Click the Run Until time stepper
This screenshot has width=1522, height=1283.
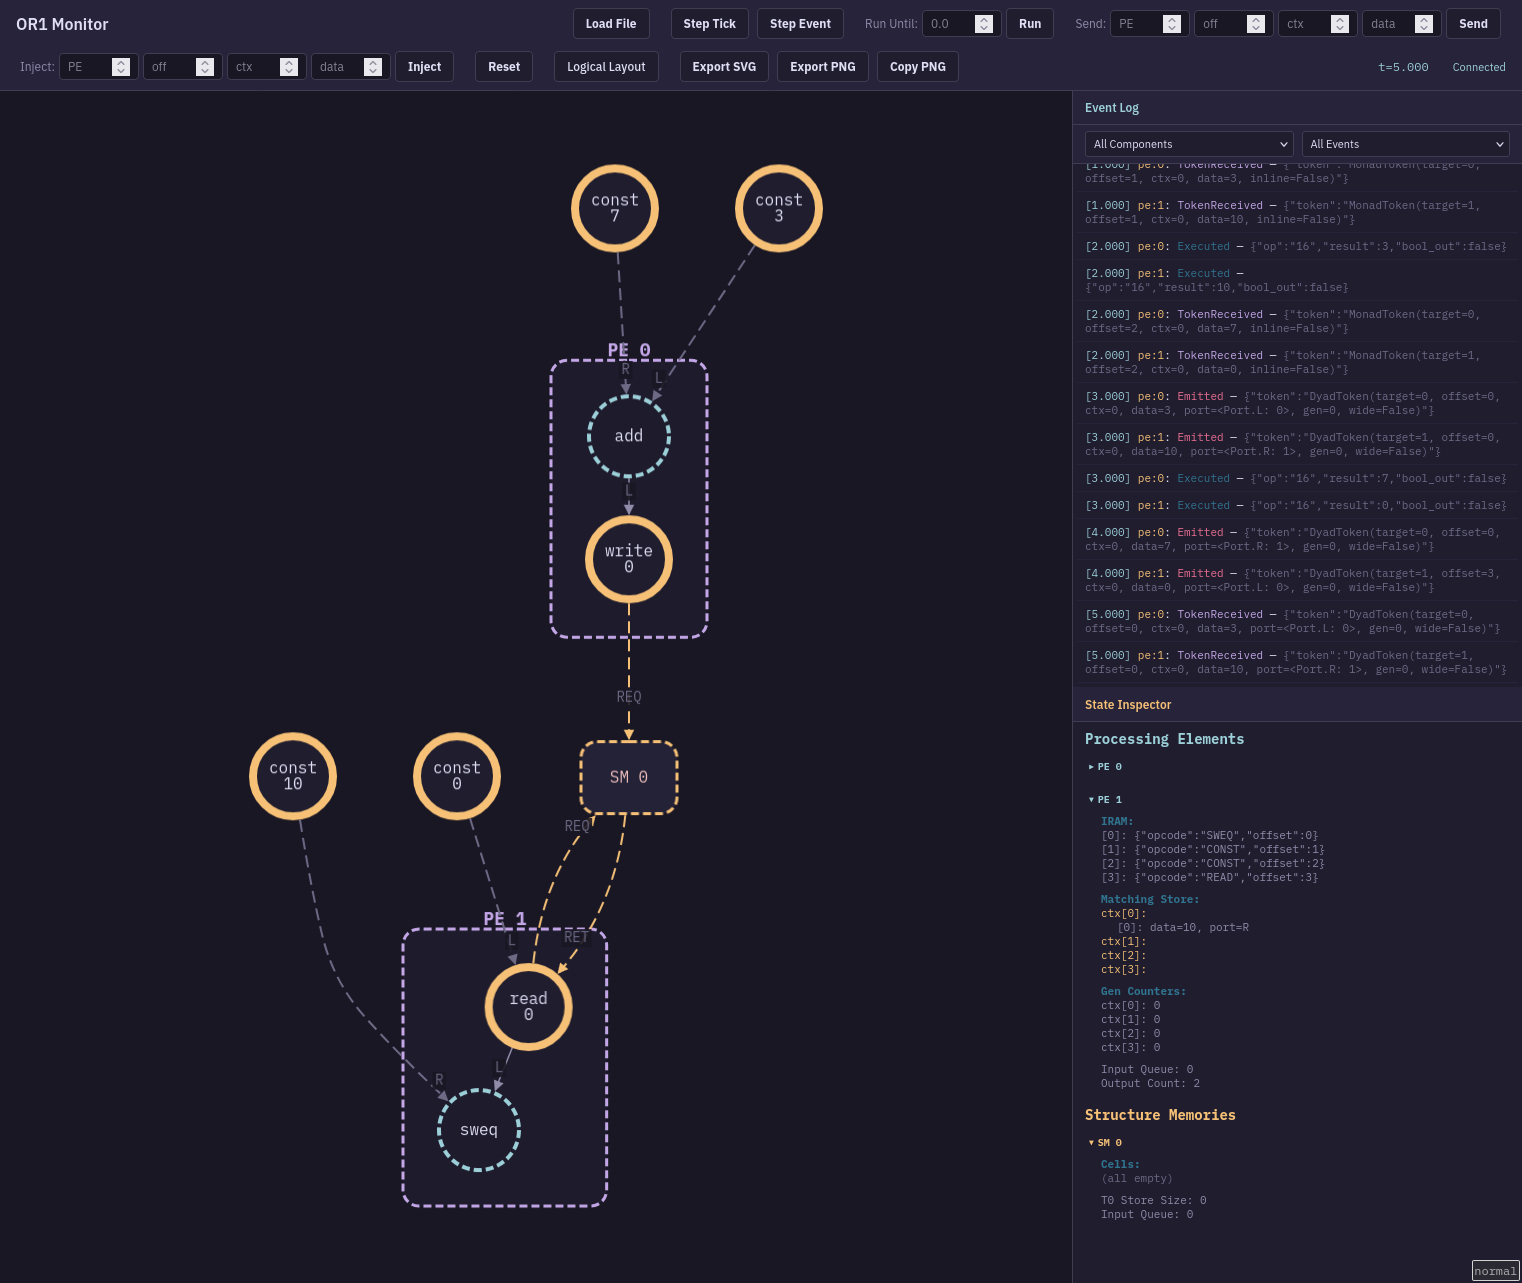click(984, 24)
